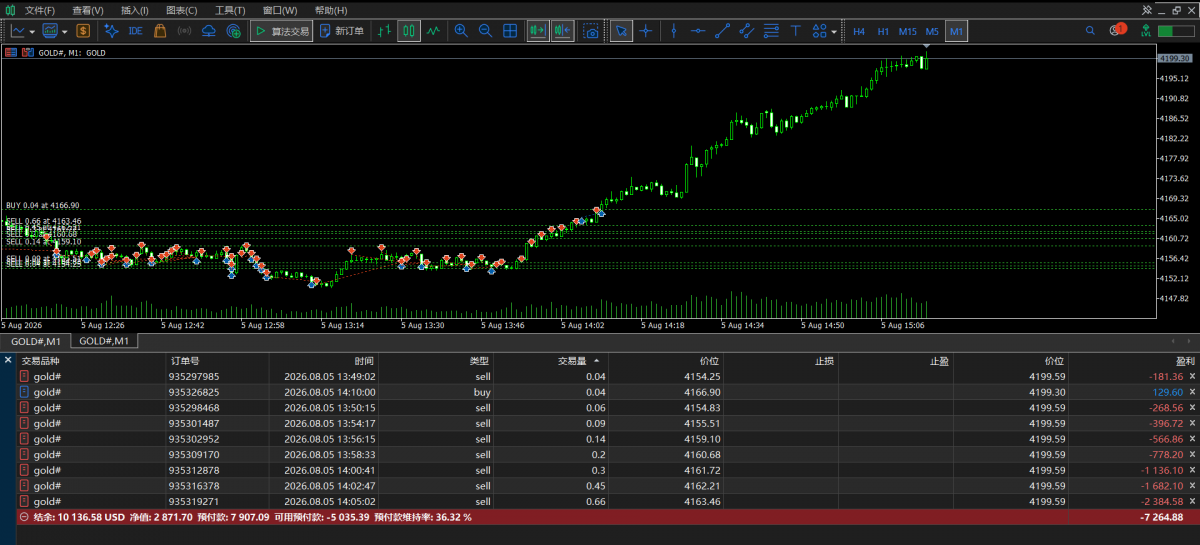The image size is (1200, 545).
Task: Zoom in on the chart
Action: pos(461,31)
